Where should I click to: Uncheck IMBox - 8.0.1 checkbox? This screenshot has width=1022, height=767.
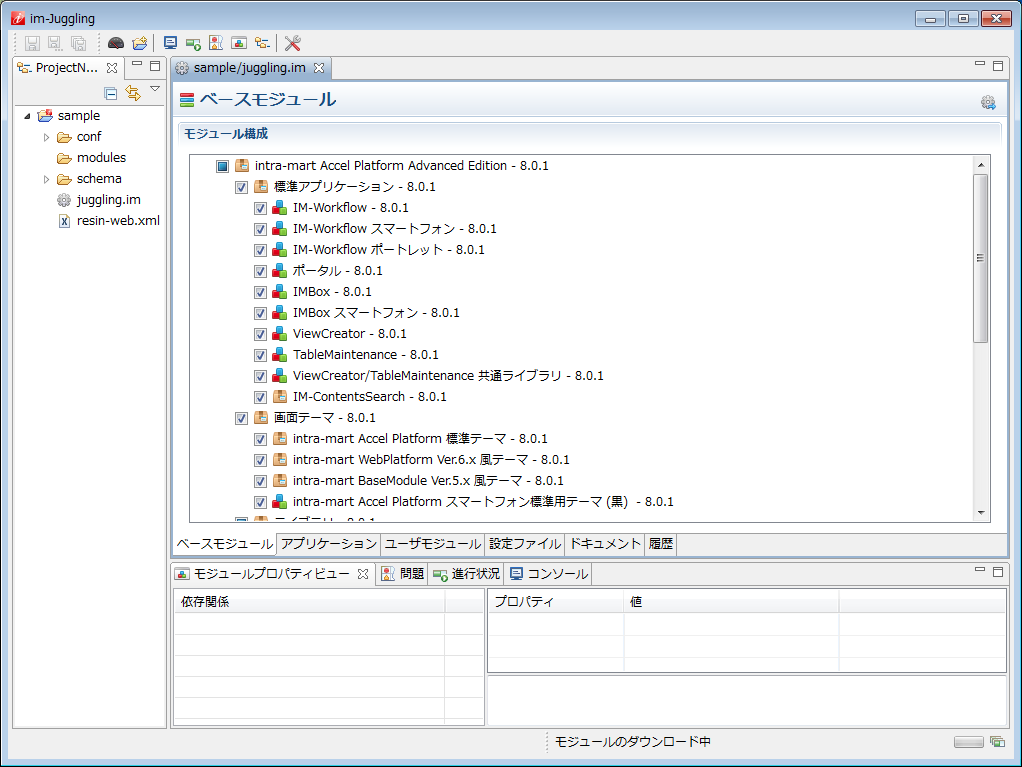tap(260, 293)
